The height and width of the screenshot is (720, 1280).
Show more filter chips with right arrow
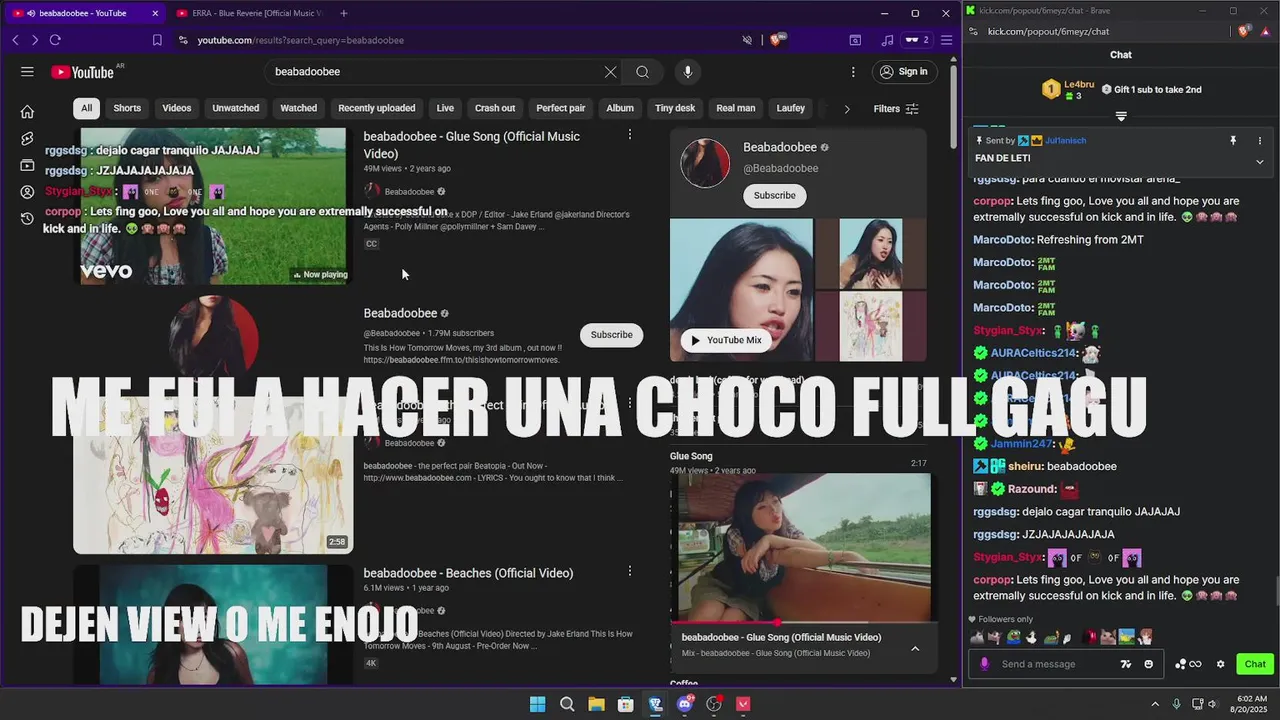point(846,108)
